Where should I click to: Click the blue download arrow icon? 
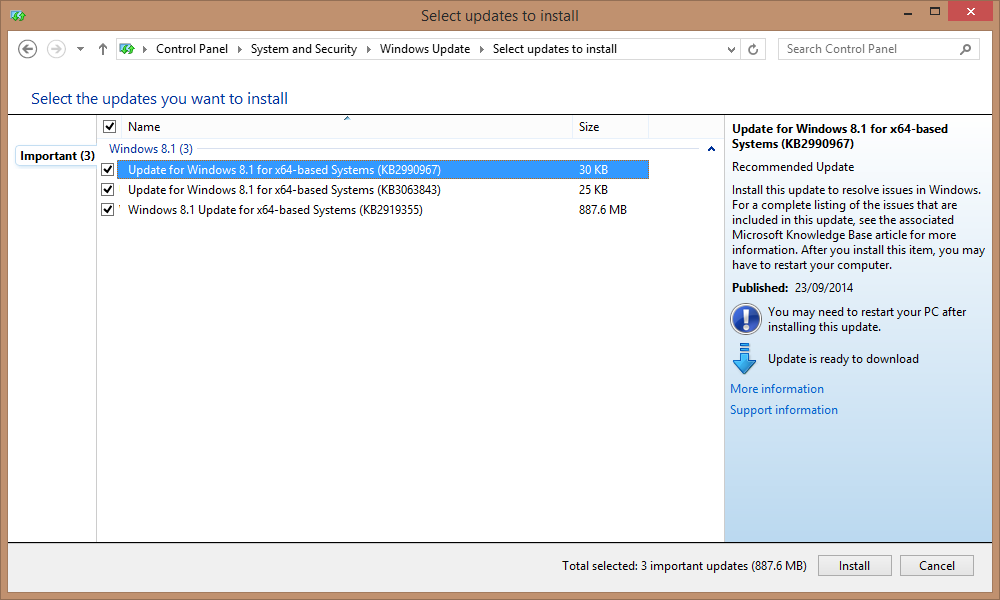click(x=744, y=358)
